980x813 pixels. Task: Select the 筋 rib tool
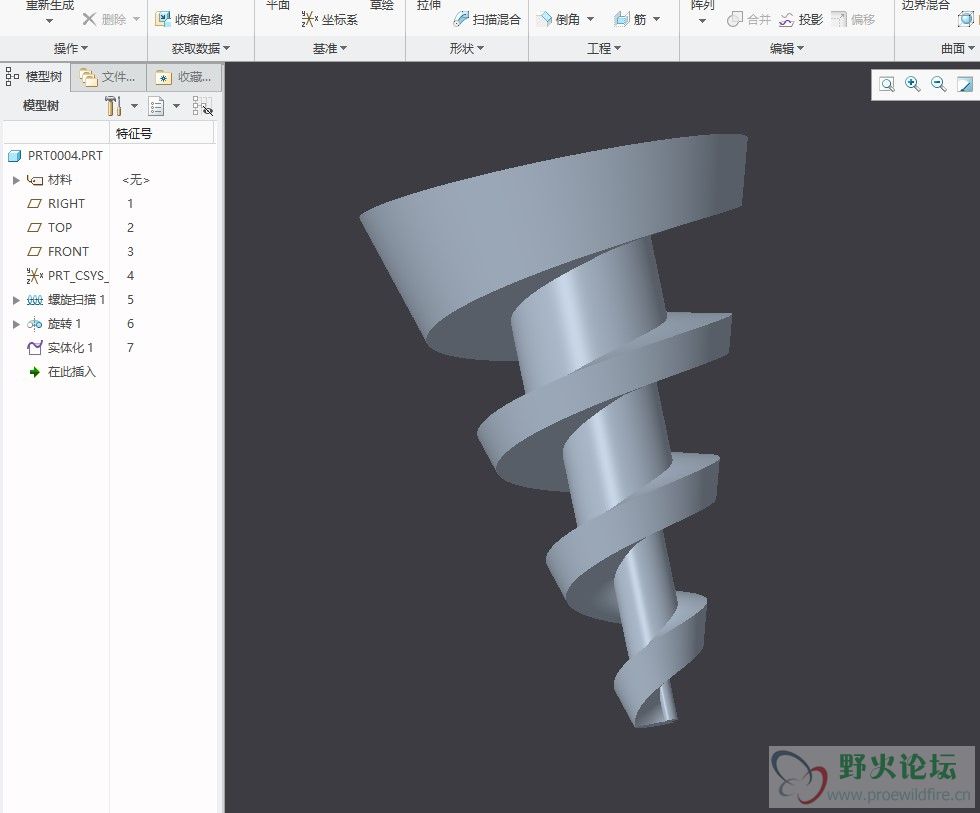[x=630, y=19]
